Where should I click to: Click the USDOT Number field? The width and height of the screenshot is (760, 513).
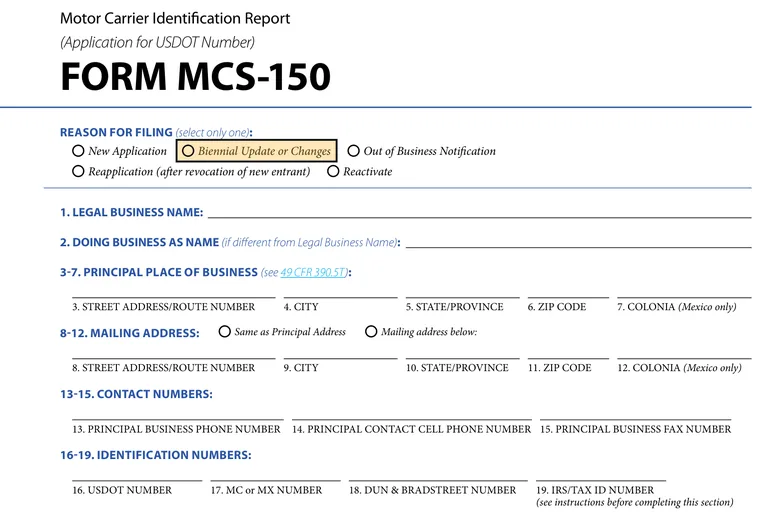pyautogui.click(x=137, y=474)
